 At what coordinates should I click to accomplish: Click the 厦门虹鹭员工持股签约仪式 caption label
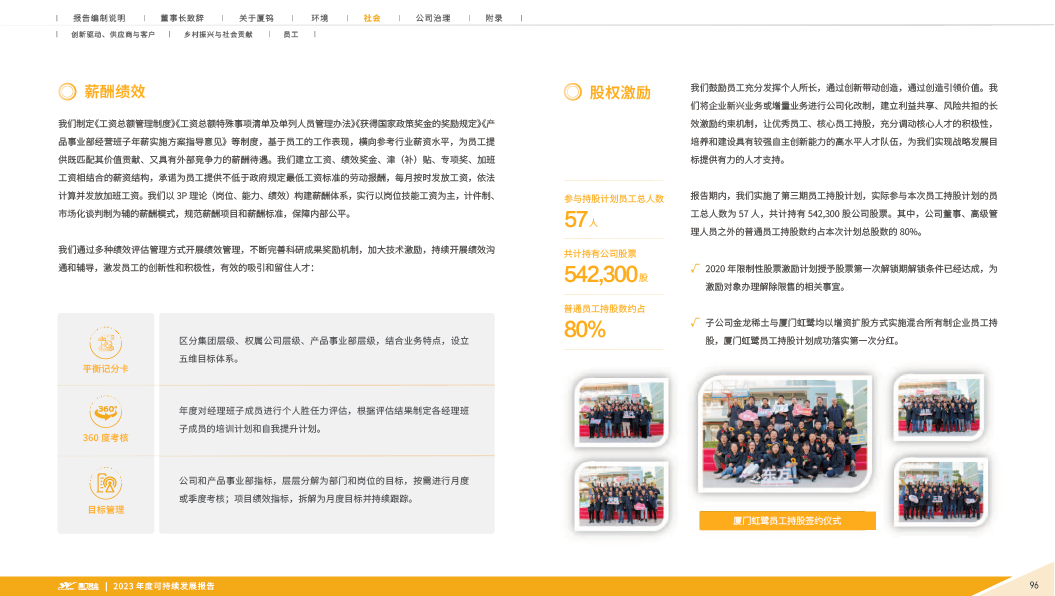point(788,521)
